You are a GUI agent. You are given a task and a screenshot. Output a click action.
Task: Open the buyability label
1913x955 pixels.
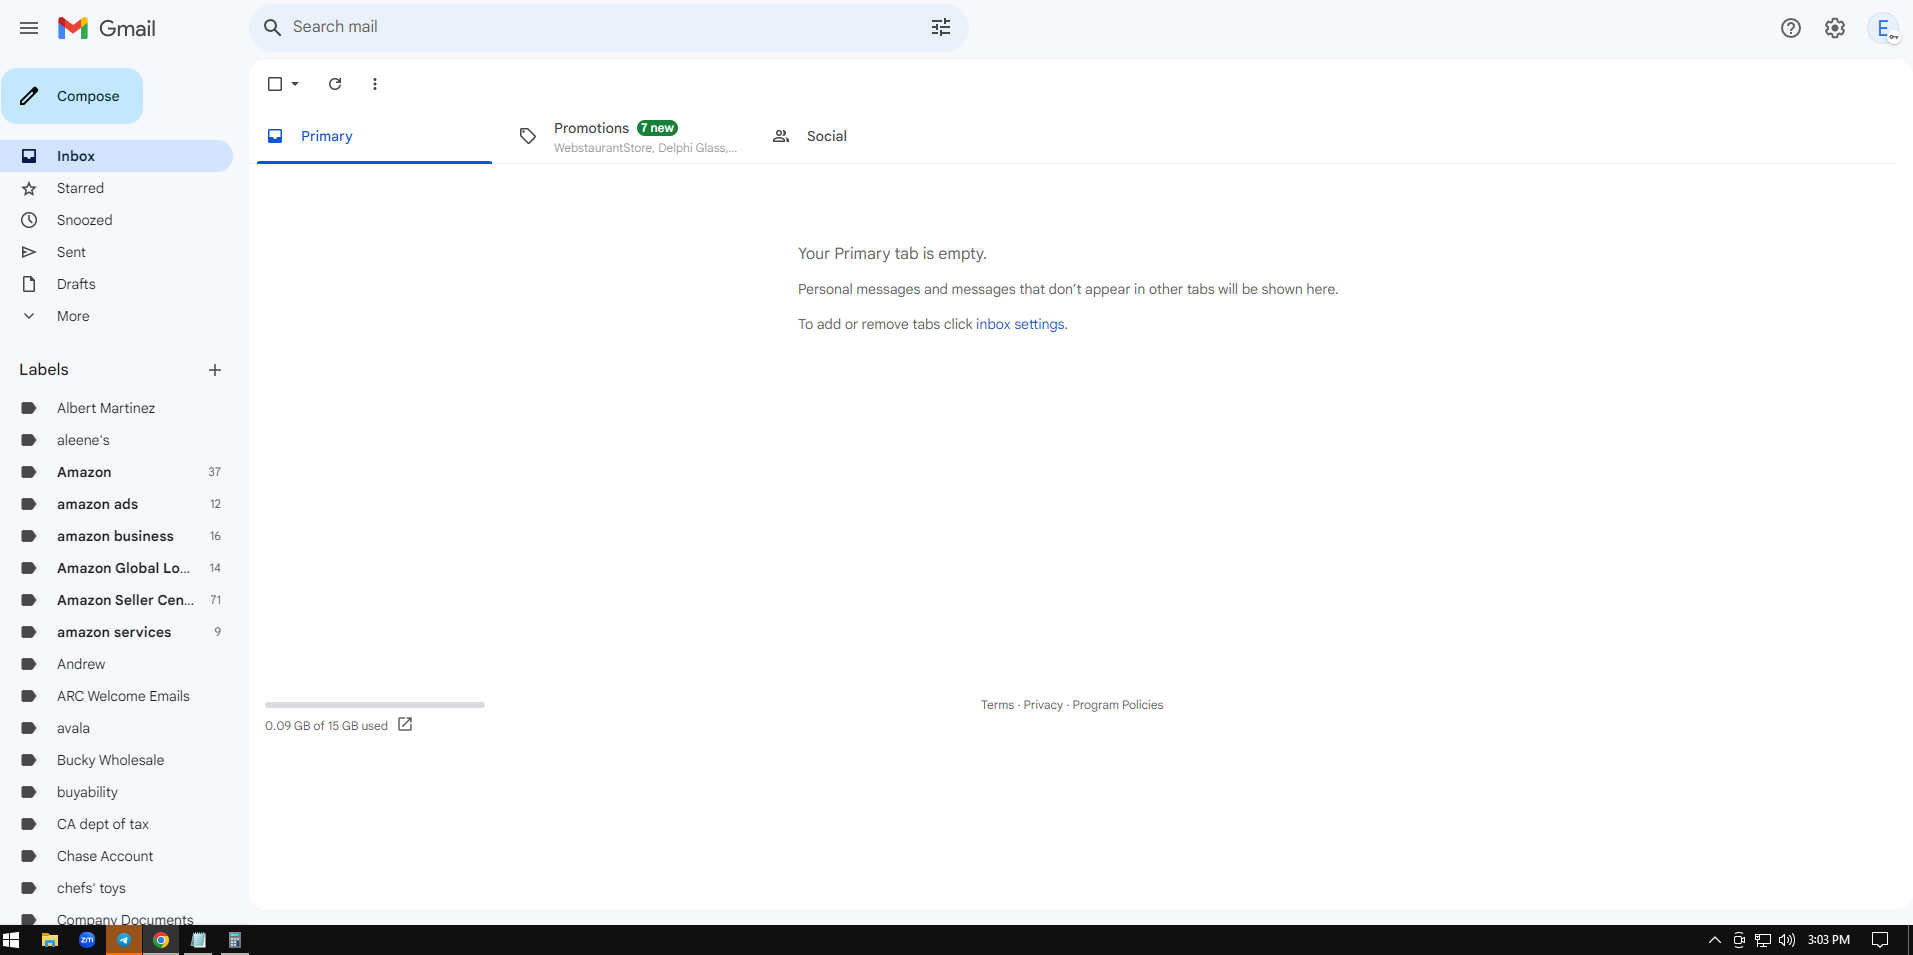[116, 792]
